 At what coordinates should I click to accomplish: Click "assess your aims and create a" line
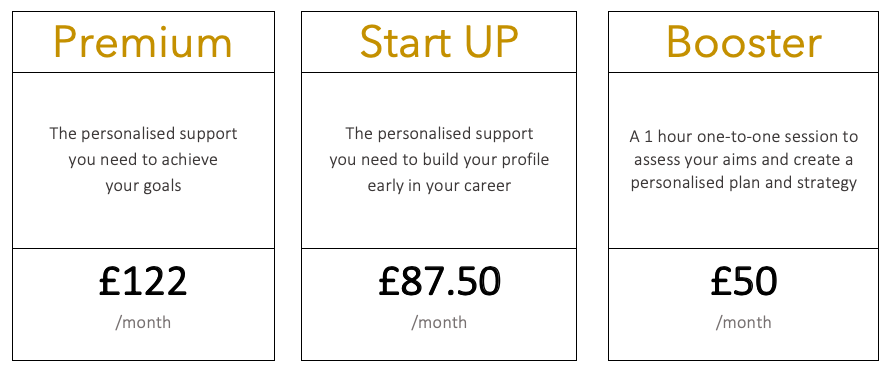pyautogui.click(x=744, y=160)
